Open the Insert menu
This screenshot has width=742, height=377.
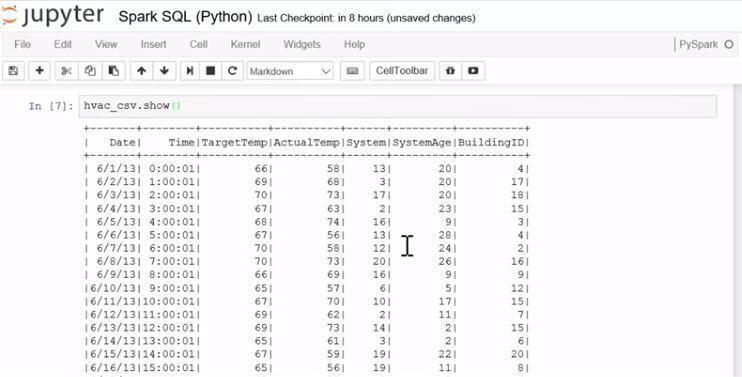coord(153,44)
